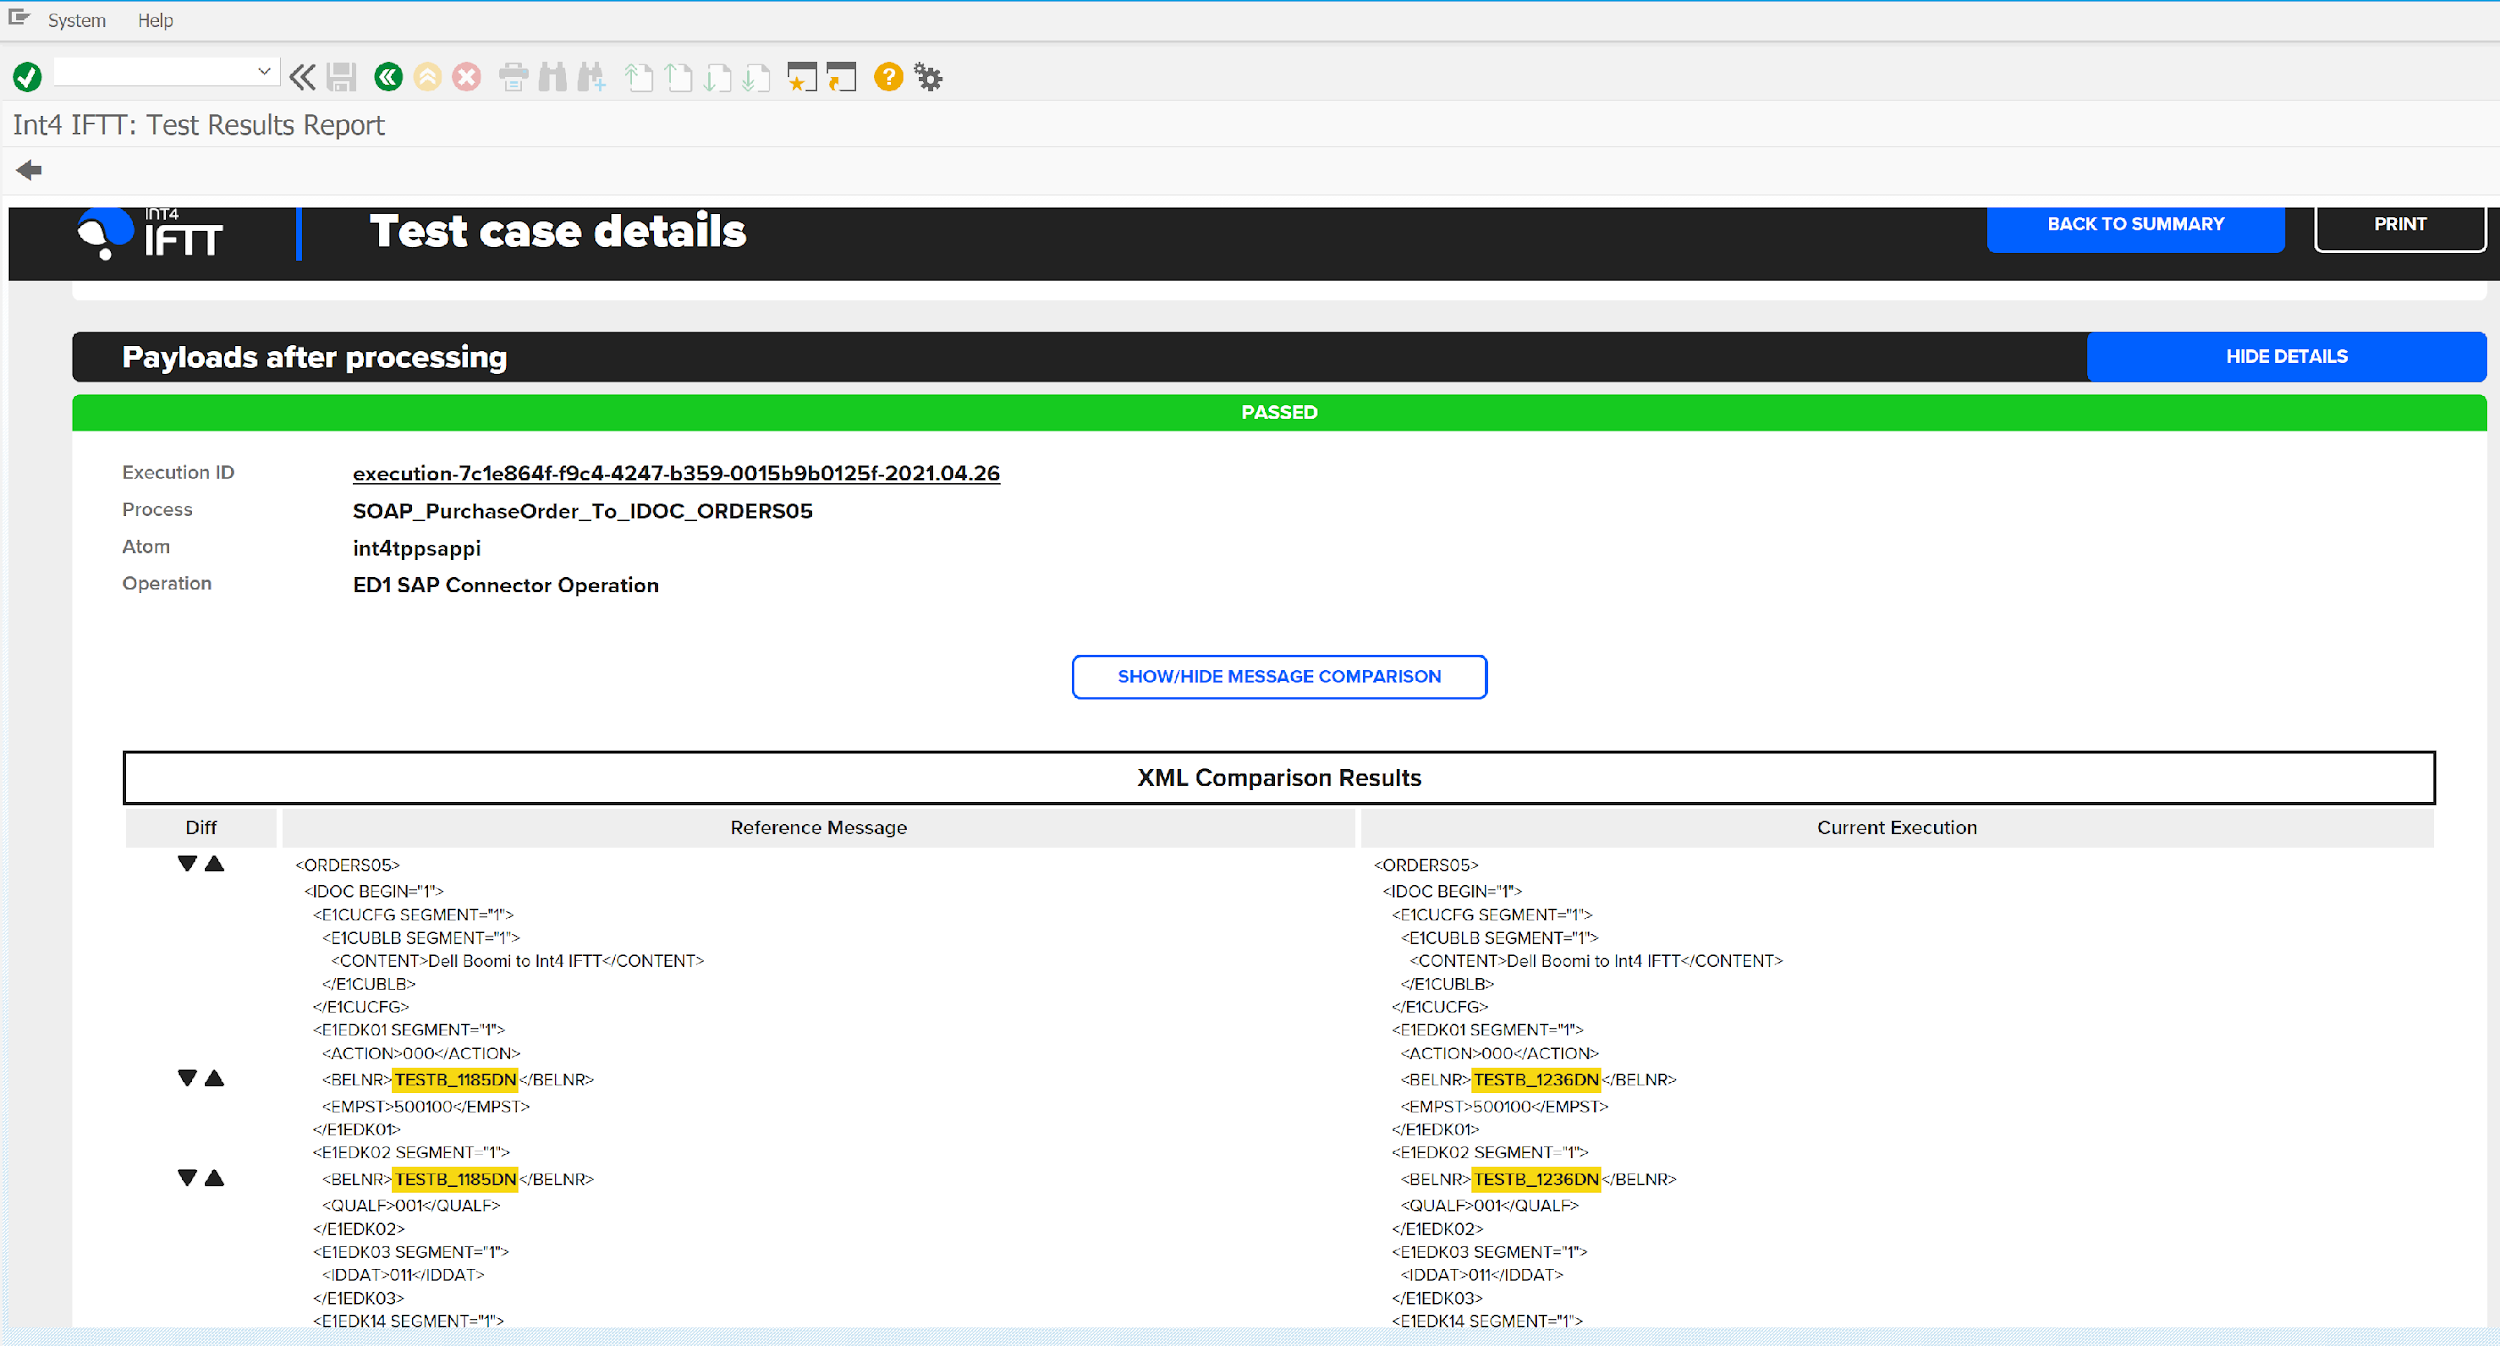The height and width of the screenshot is (1346, 2500).
Task: Expand the command field dropdown
Action: (x=263, y=70)
